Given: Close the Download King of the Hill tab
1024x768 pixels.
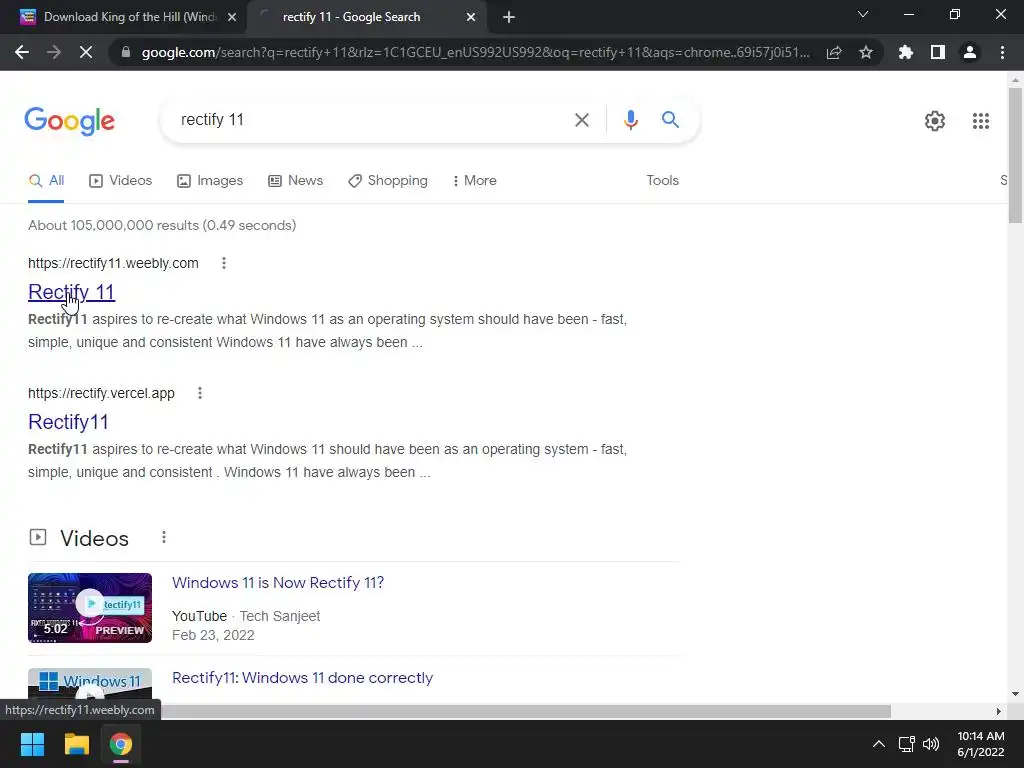Looking at the screenshot, I should tap(232, 18).
